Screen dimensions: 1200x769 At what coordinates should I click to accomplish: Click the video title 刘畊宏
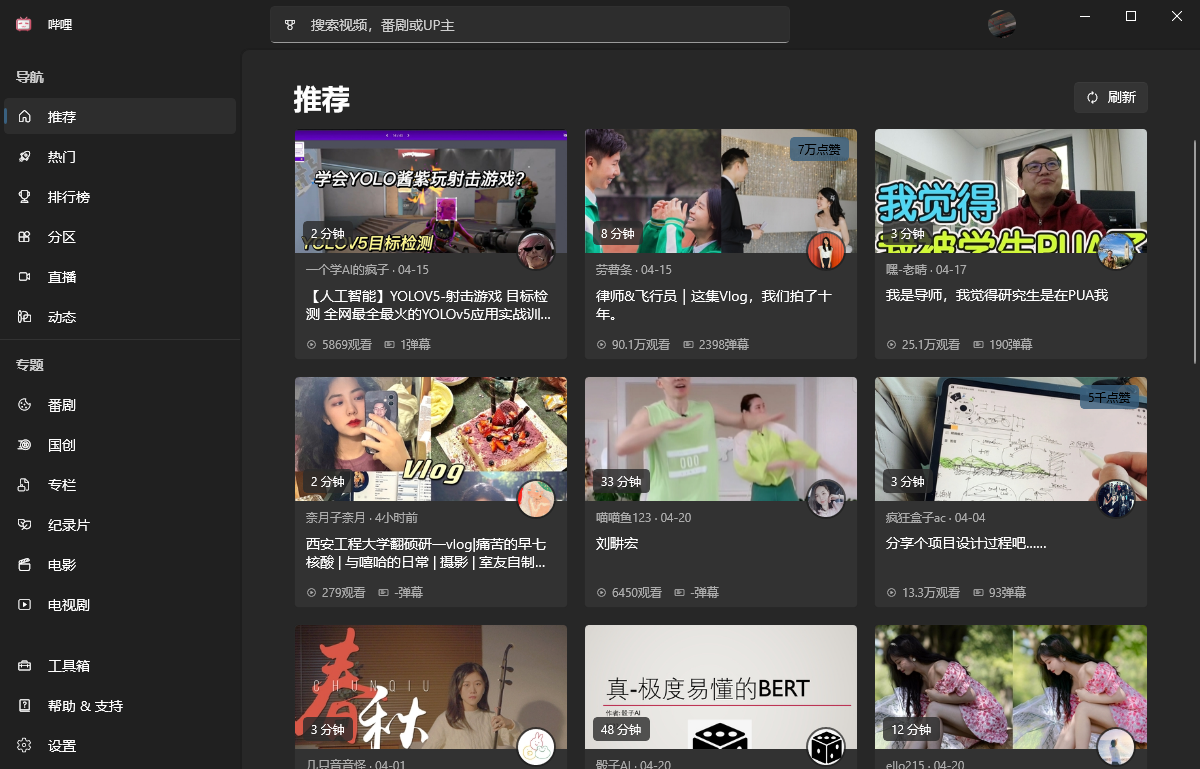tap(617, 544)
